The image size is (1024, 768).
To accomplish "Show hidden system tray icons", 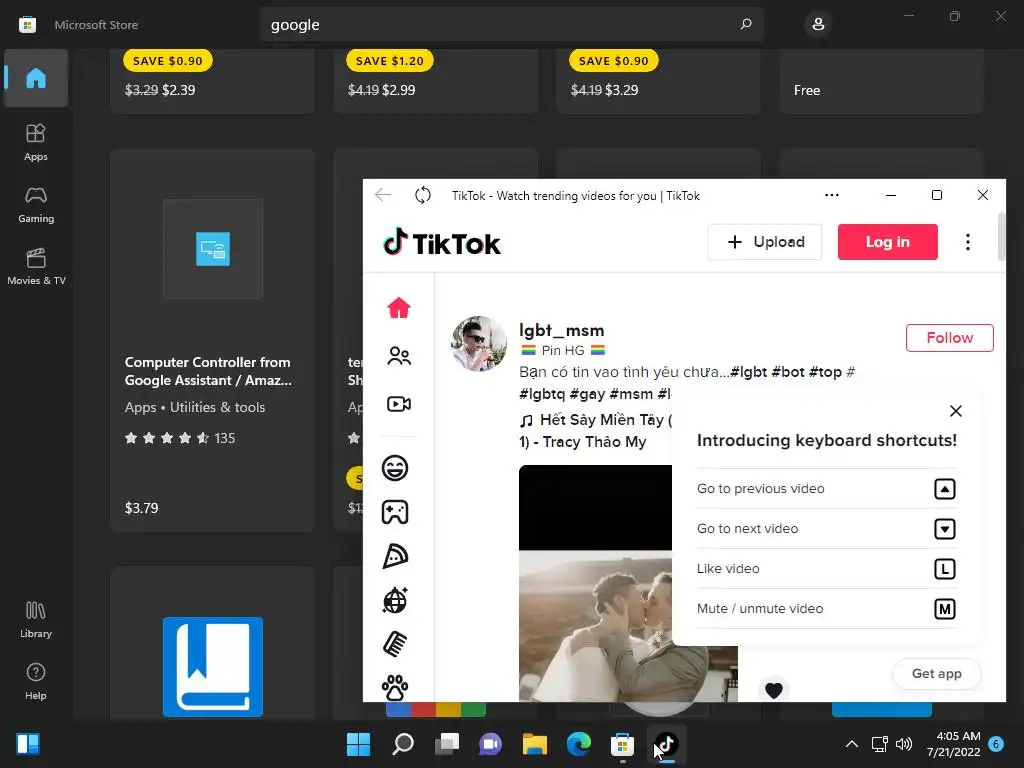I will point(852,744).
